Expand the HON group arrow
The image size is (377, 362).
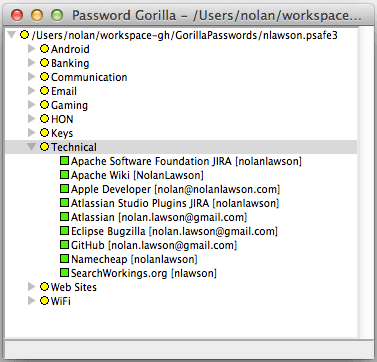32,119
